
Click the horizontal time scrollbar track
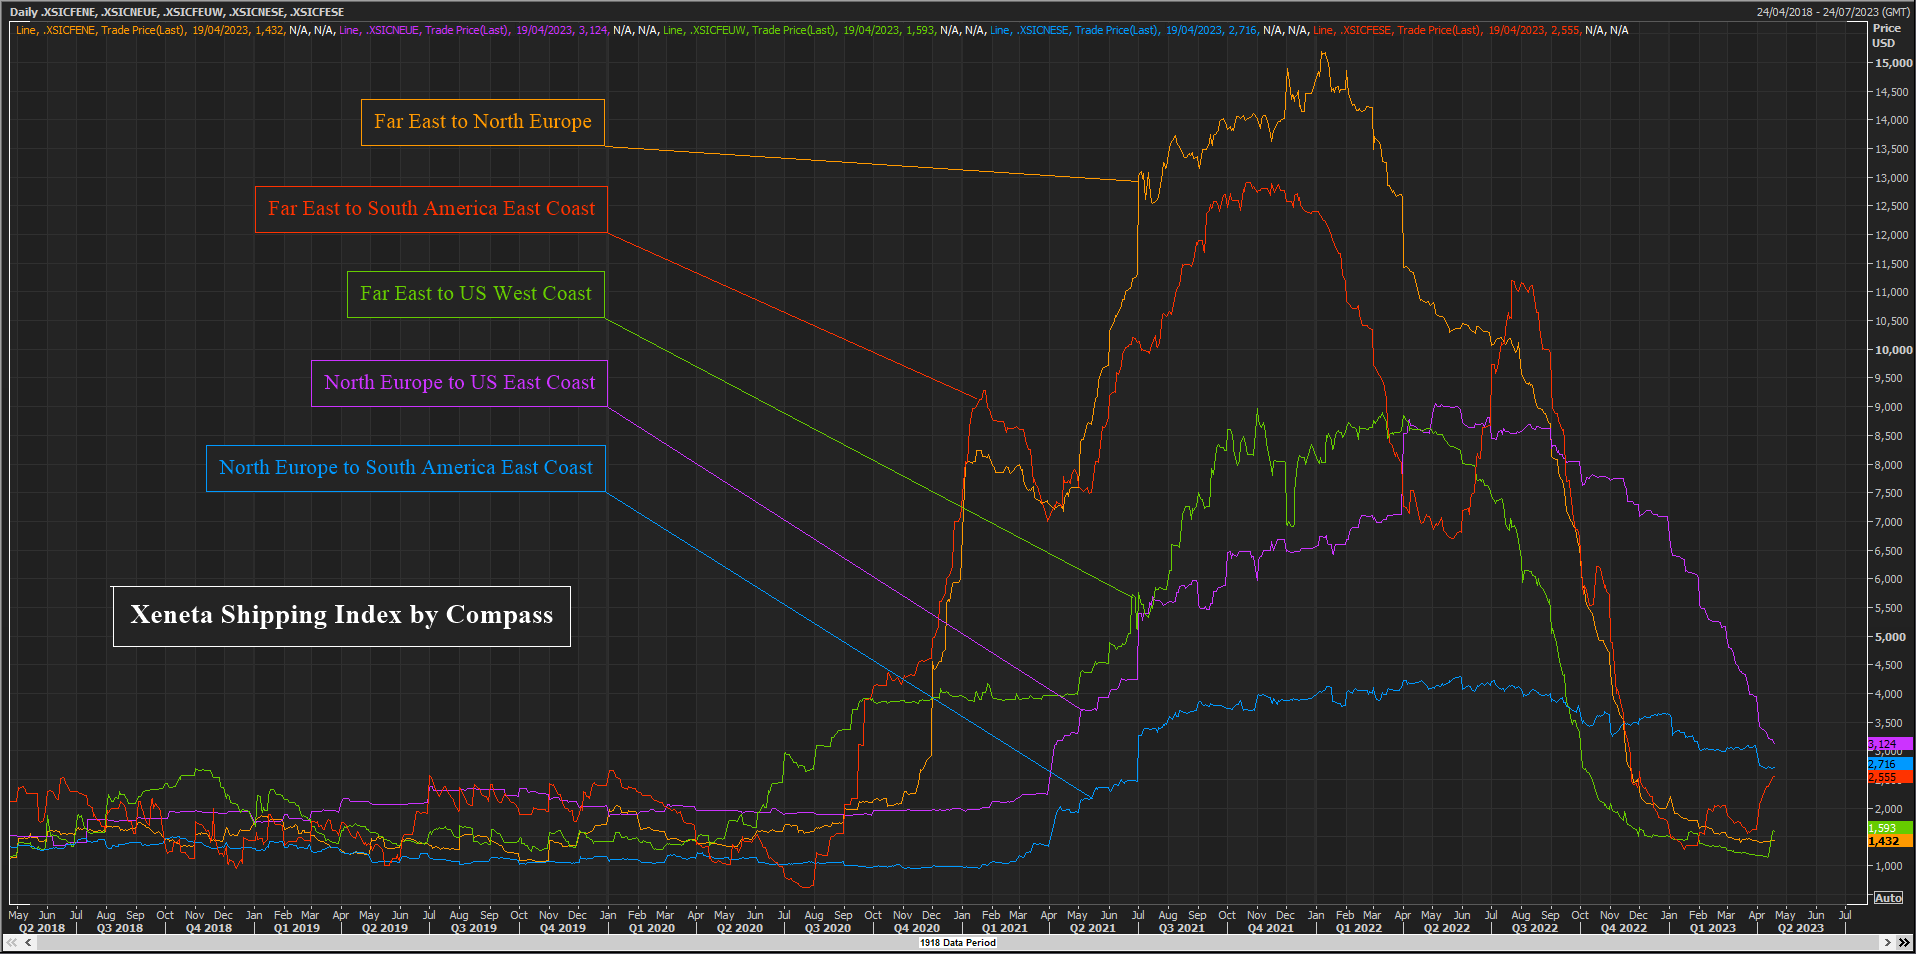958,943
